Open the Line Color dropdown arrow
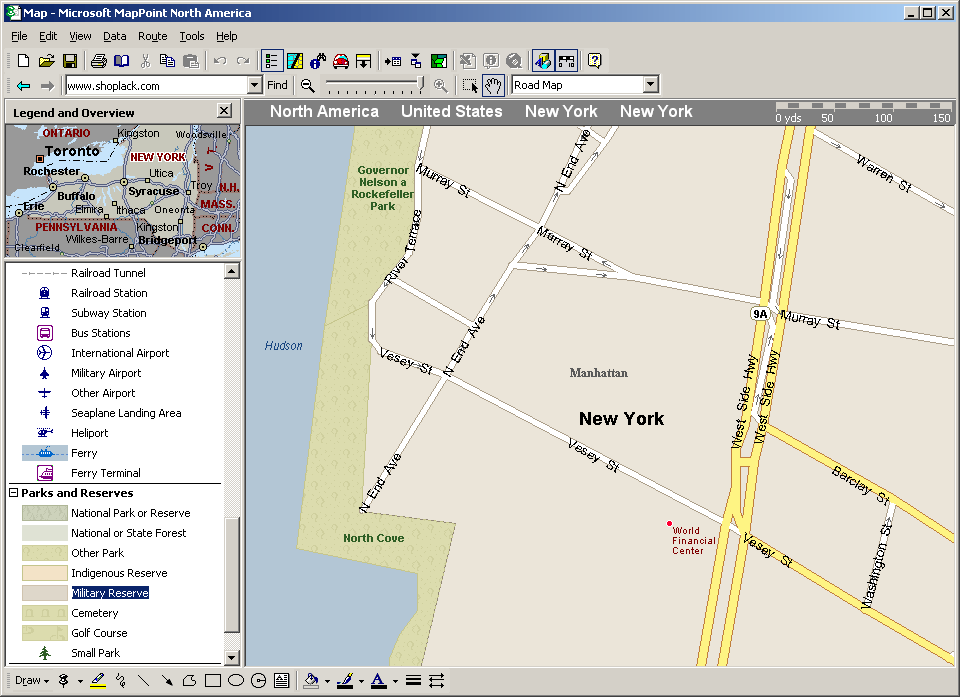Screen dimensions: 960x697 pos(361,681)
